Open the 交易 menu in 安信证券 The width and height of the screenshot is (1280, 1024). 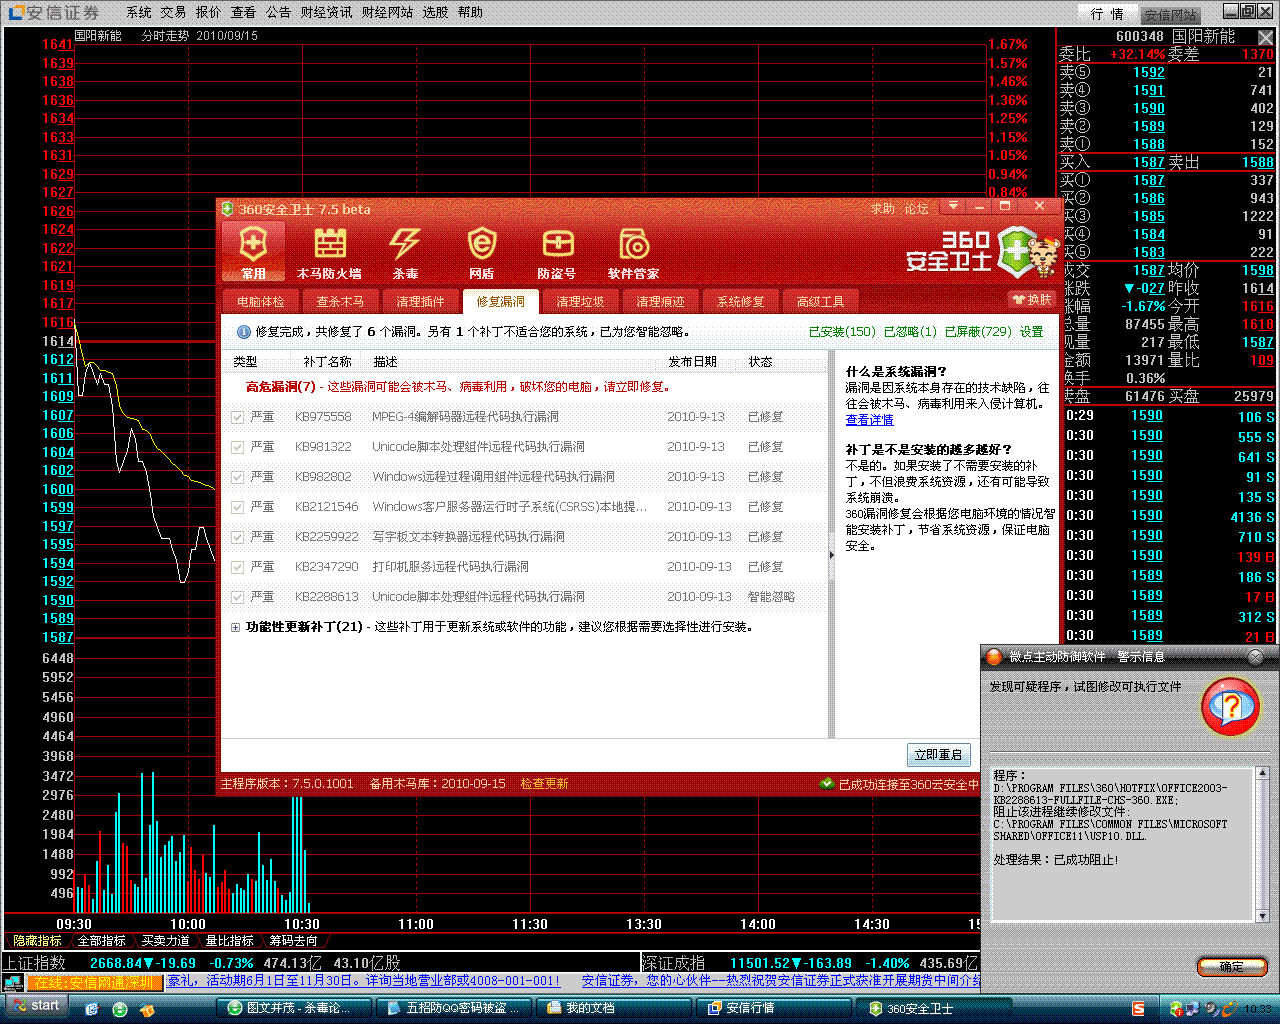(x=173, y=12)
